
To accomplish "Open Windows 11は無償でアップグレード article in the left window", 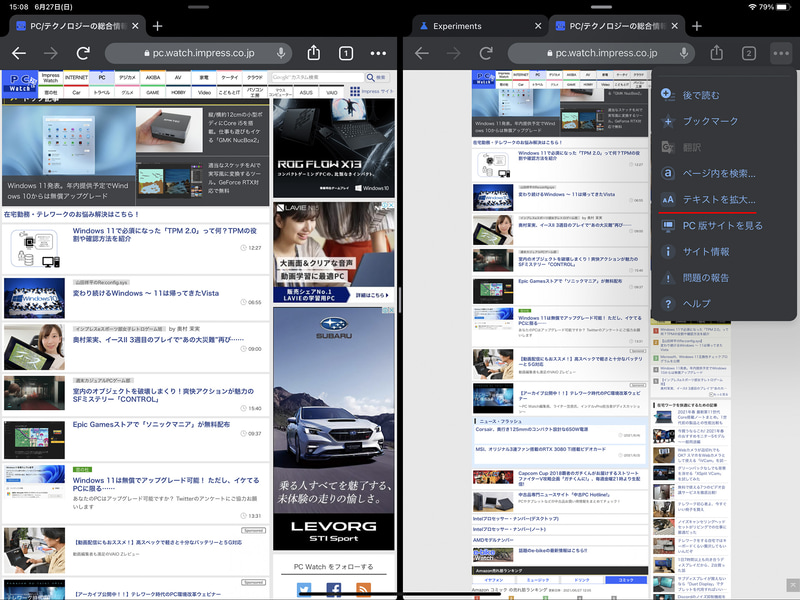I will [166, 484].
